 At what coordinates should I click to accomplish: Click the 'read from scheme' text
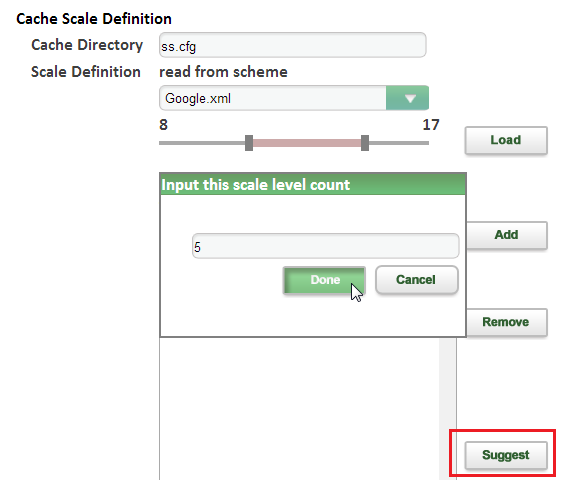[x=223, y=72]
